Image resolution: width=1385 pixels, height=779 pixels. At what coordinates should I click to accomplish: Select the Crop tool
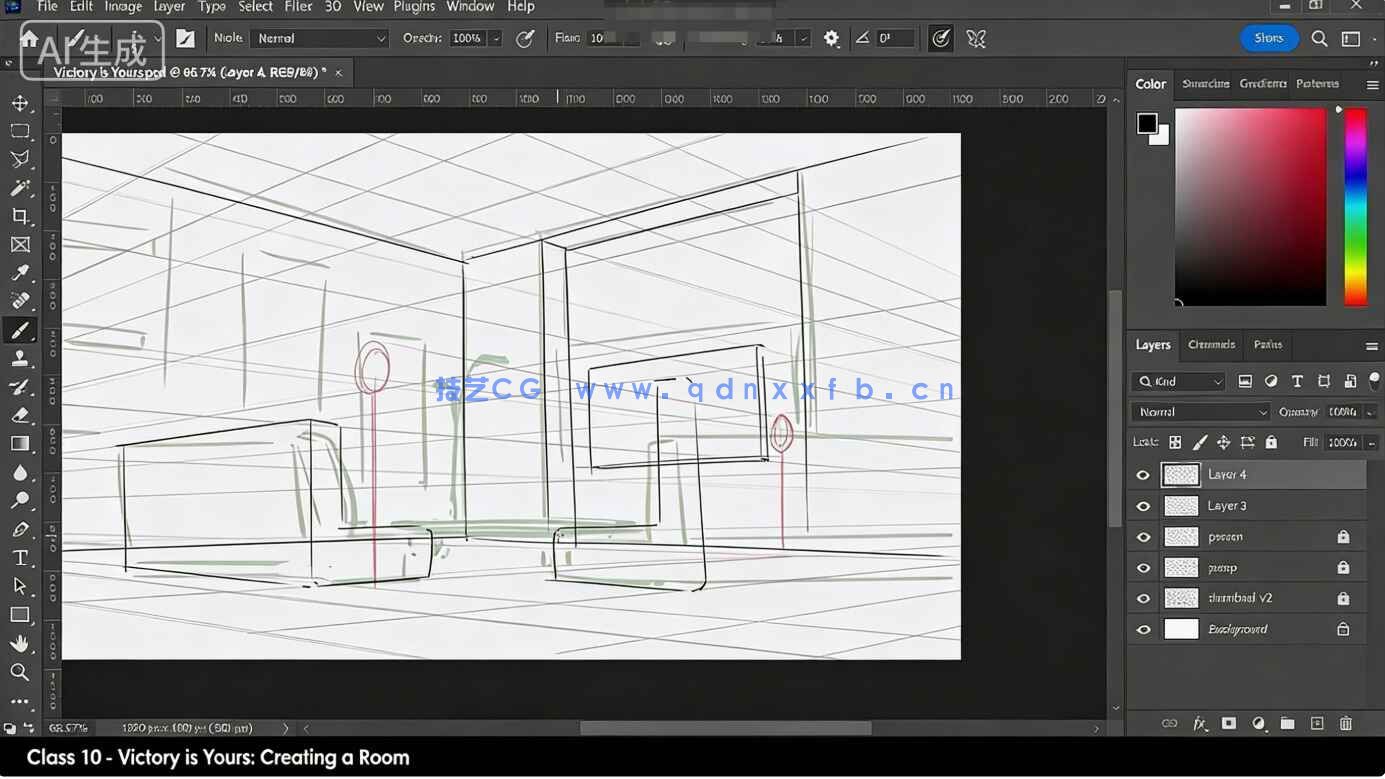click(20, 216)
